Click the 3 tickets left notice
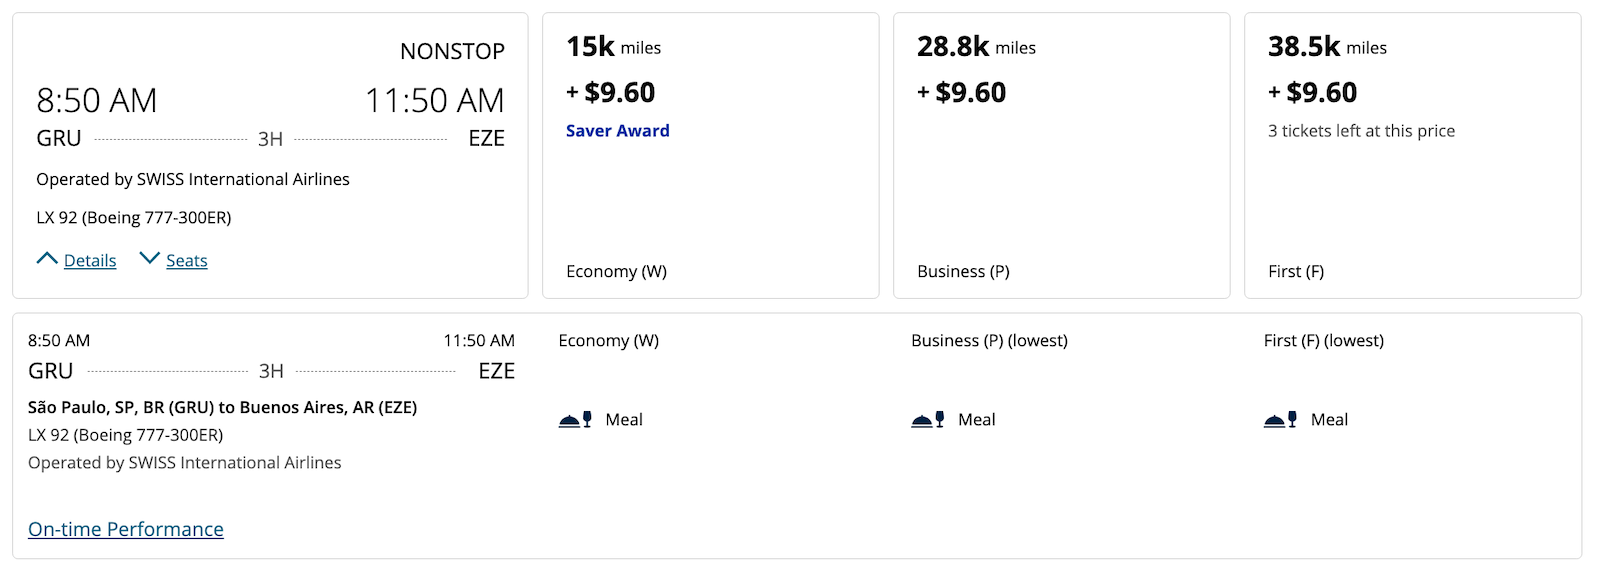Image resolution: width=1600 pixels, height=573 pixels. [1362, 131]
